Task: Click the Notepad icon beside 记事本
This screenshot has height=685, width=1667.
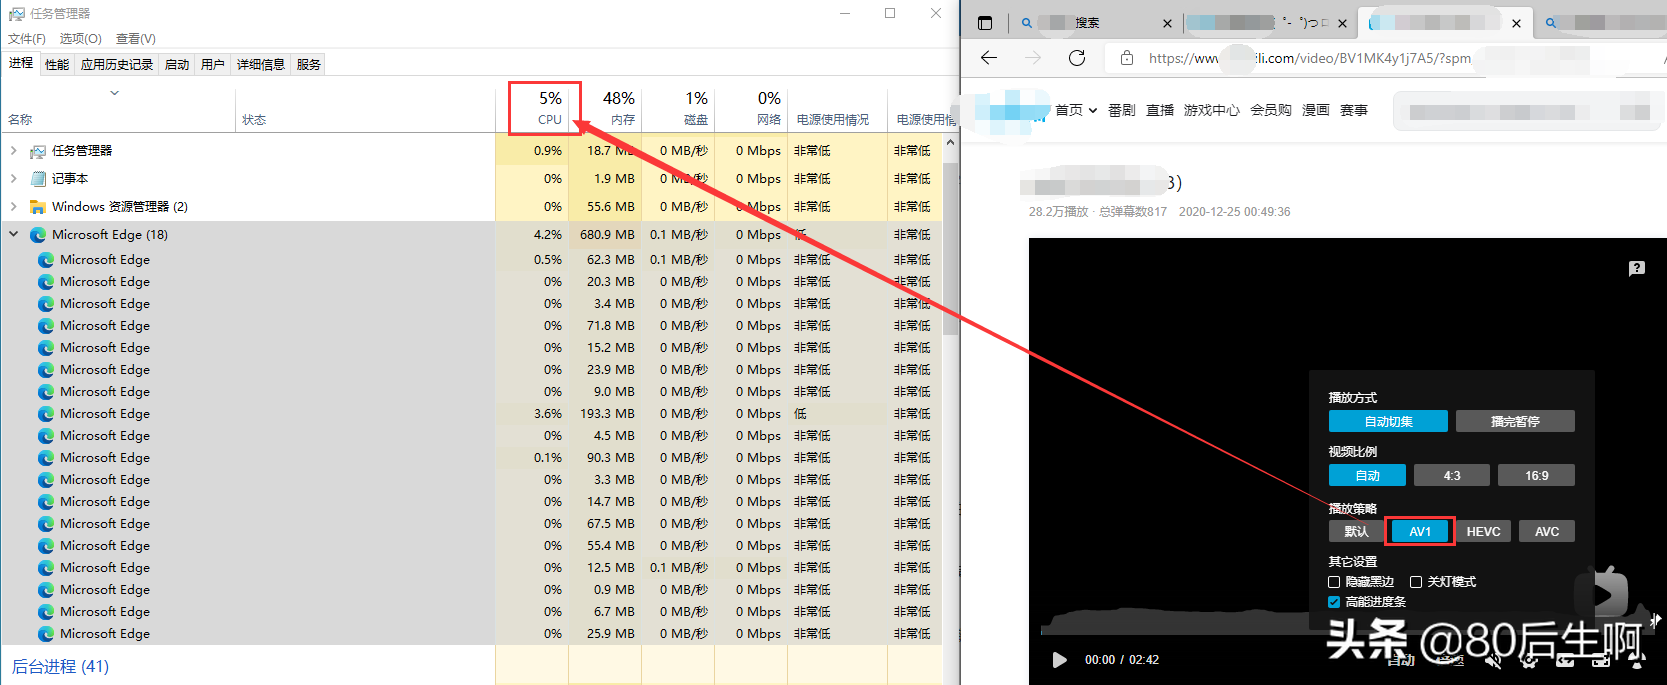Action: click(38, 179)
